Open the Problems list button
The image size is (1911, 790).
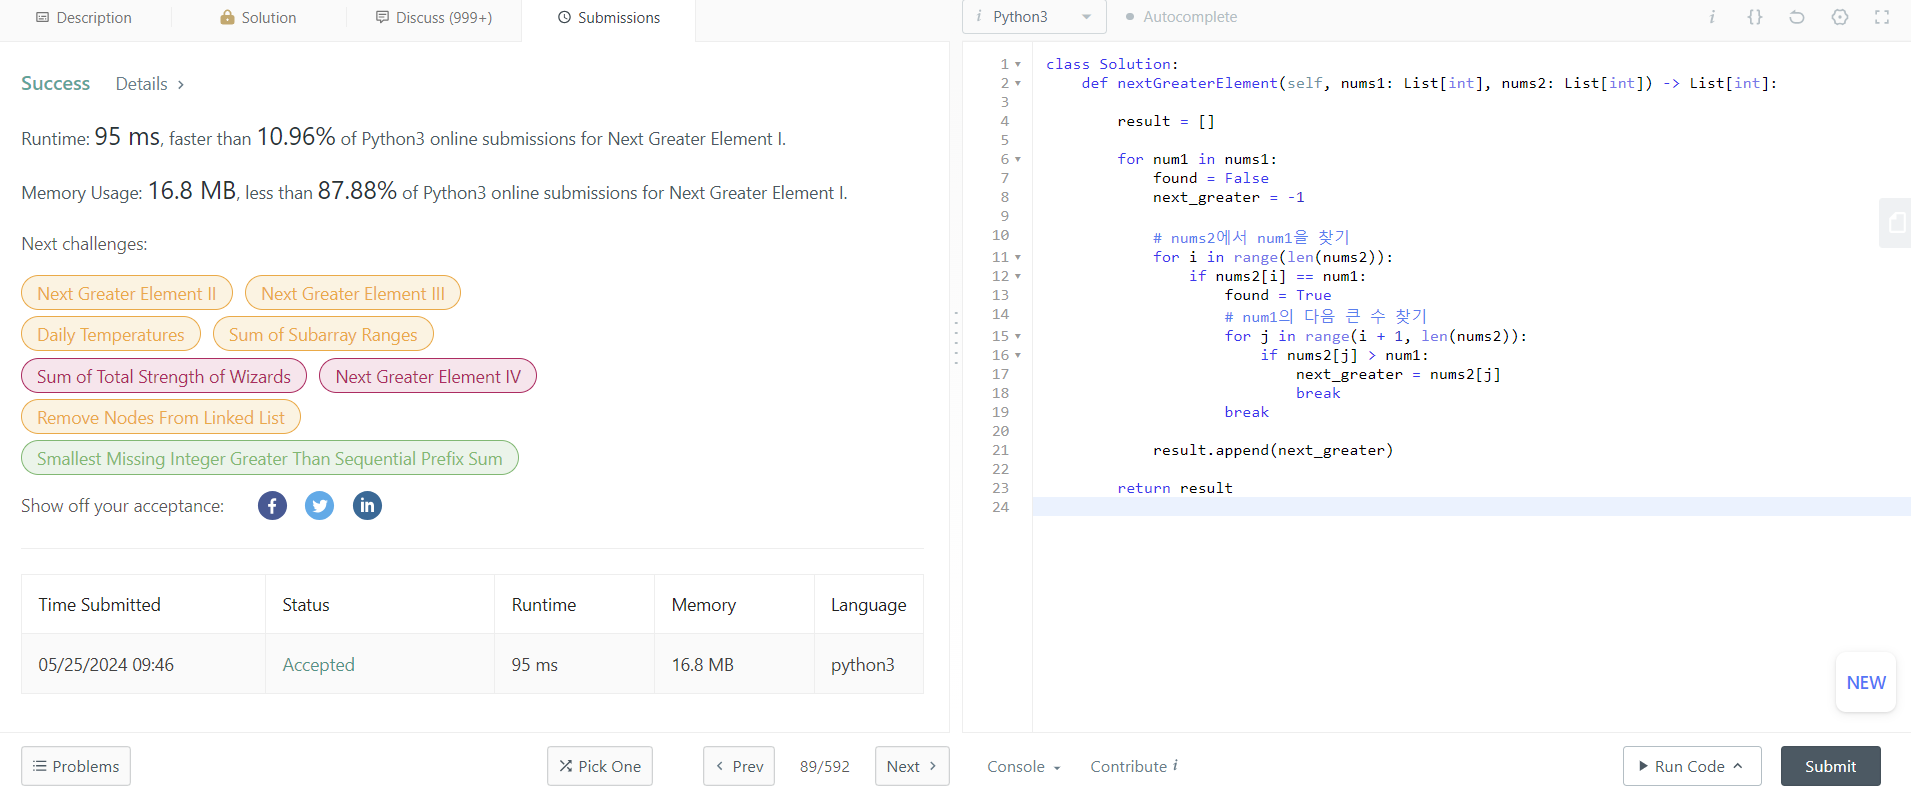click(x=76, y=766)
